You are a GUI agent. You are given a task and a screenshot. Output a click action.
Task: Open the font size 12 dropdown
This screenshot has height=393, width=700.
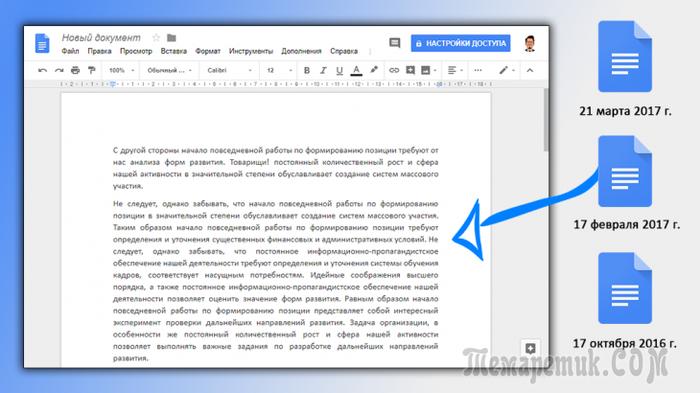[279, 70]
